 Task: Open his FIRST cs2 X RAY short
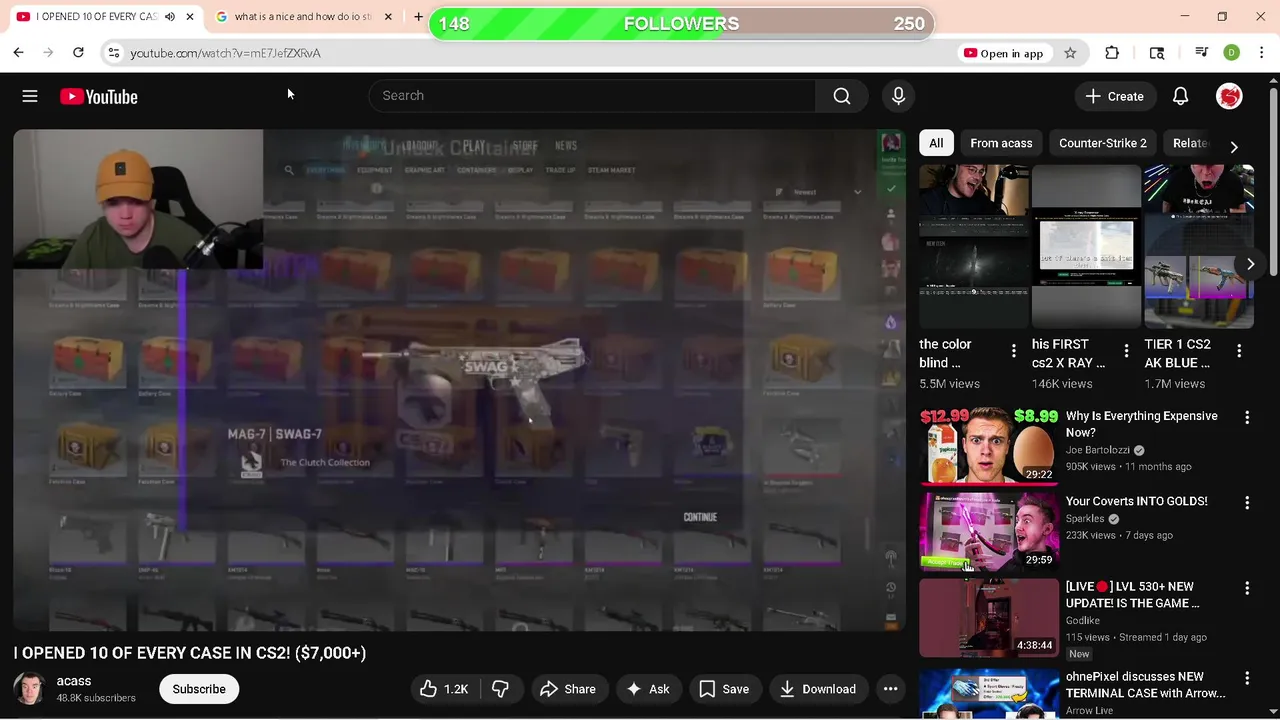pyautogui.click(x=1086, y=246)
